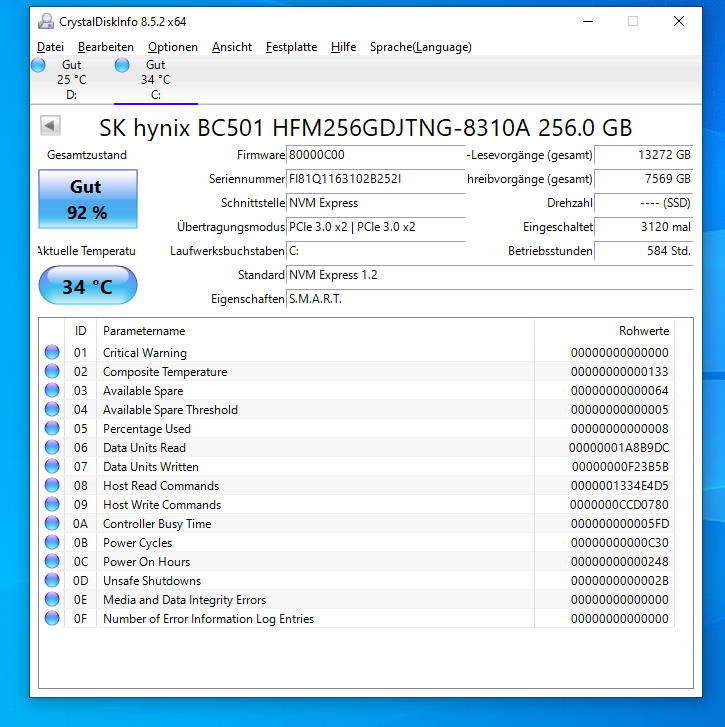Image resolution: width=725 pixels, height=727 pixels.
Task: Click the status orb for Number of Error Information Log Entries
Action: click(52, 619)
